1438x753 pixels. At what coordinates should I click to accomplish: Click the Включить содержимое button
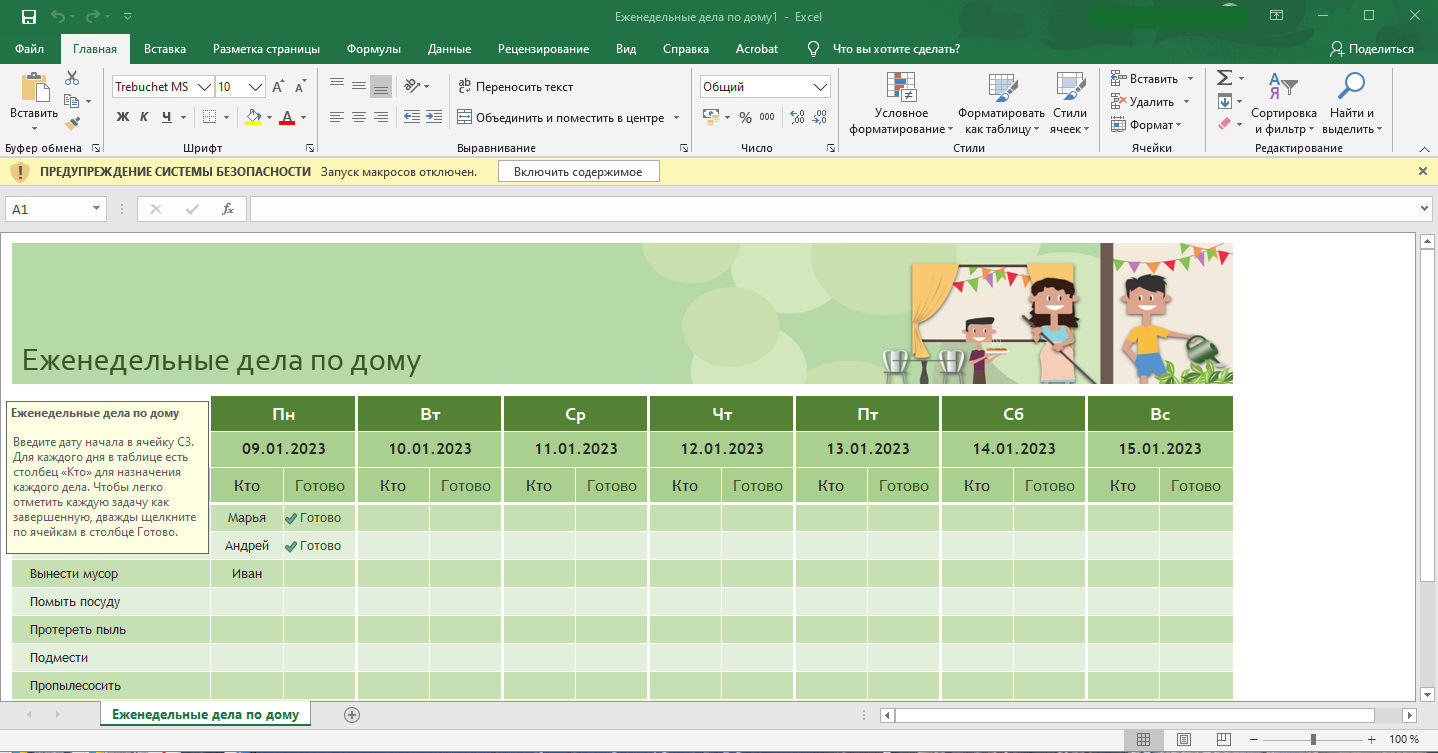(x=578, y=172)
